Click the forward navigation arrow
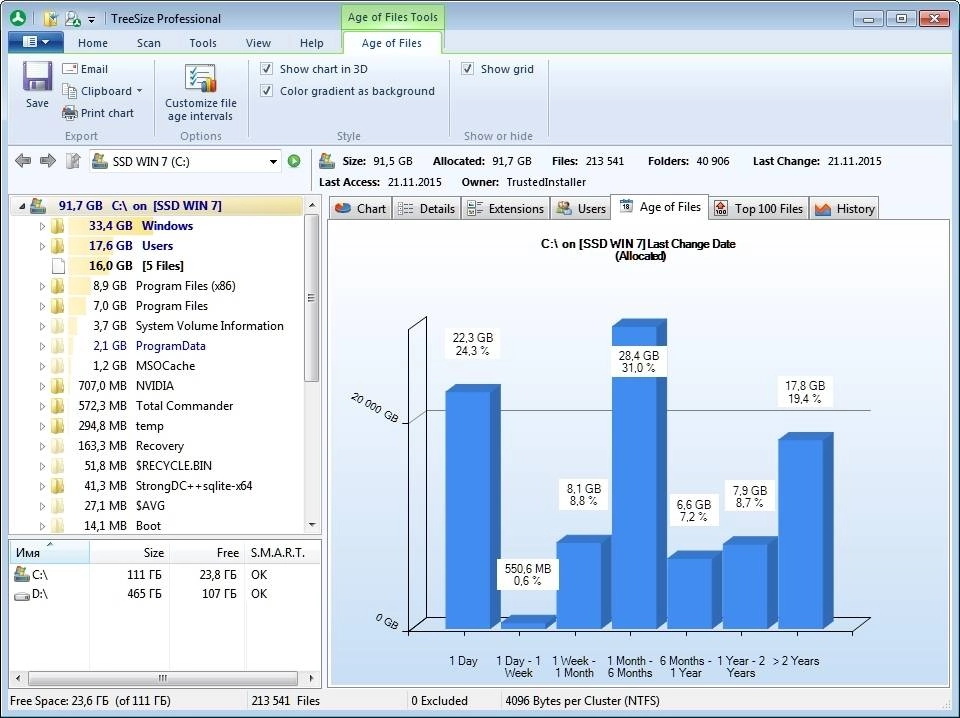 pyautogui.click(x=48, y=161)
